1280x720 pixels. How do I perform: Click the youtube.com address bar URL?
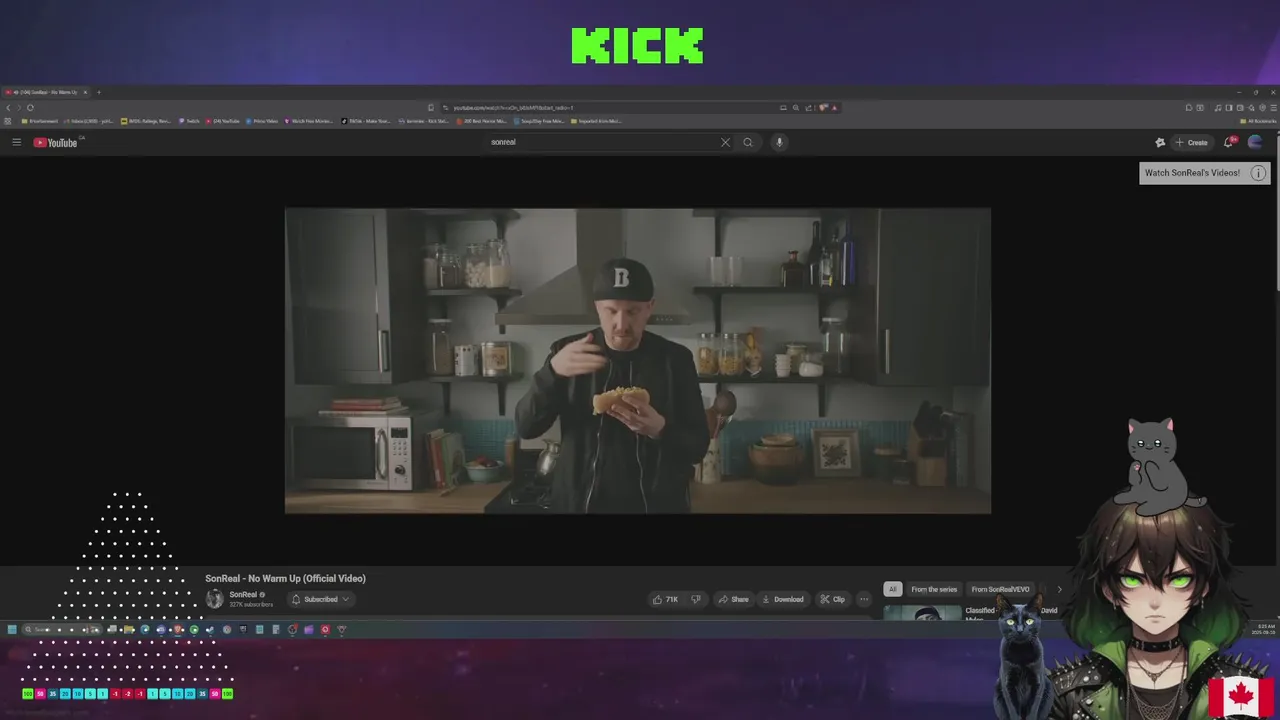pos(513,108)
